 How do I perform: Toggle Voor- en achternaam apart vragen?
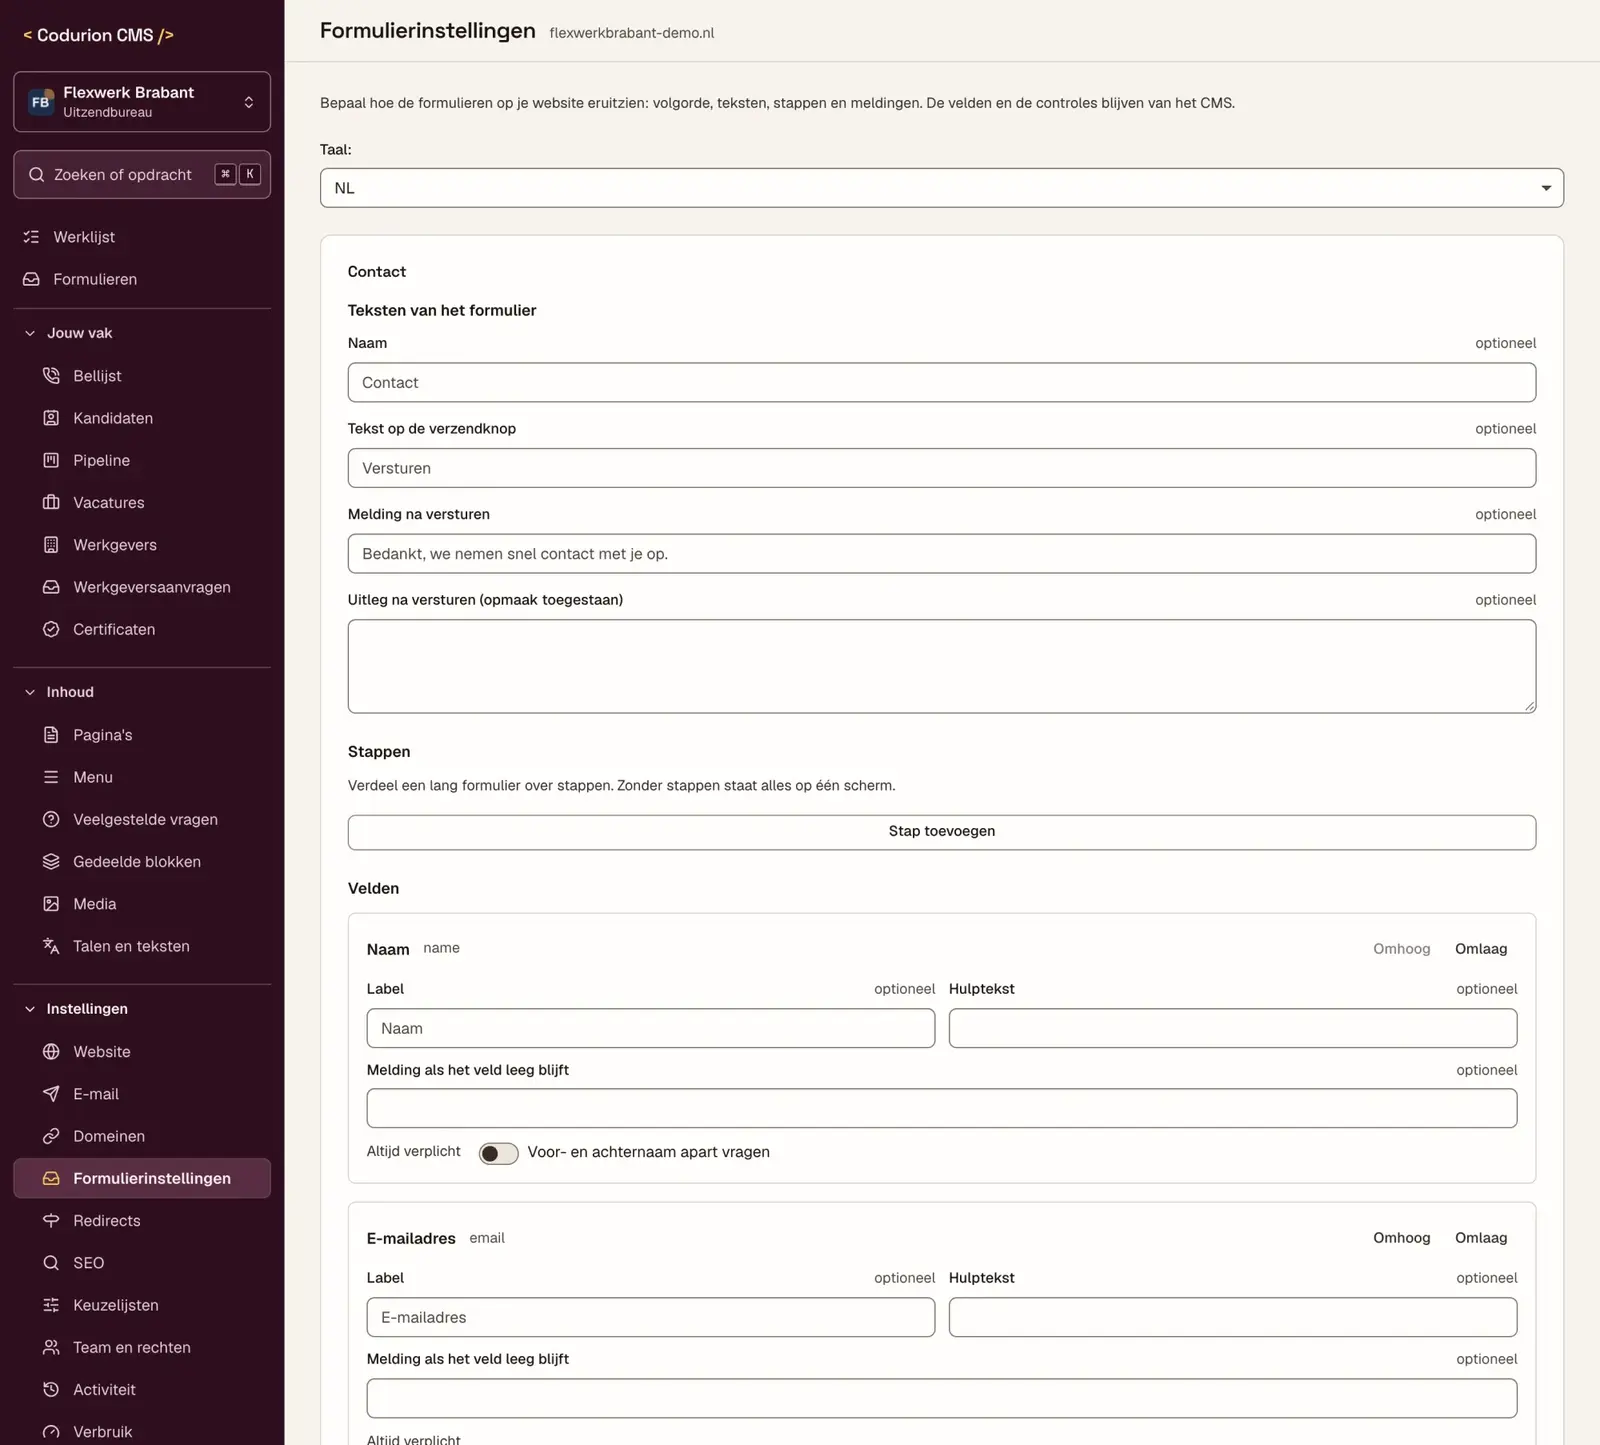click(x=498, y=1153)
